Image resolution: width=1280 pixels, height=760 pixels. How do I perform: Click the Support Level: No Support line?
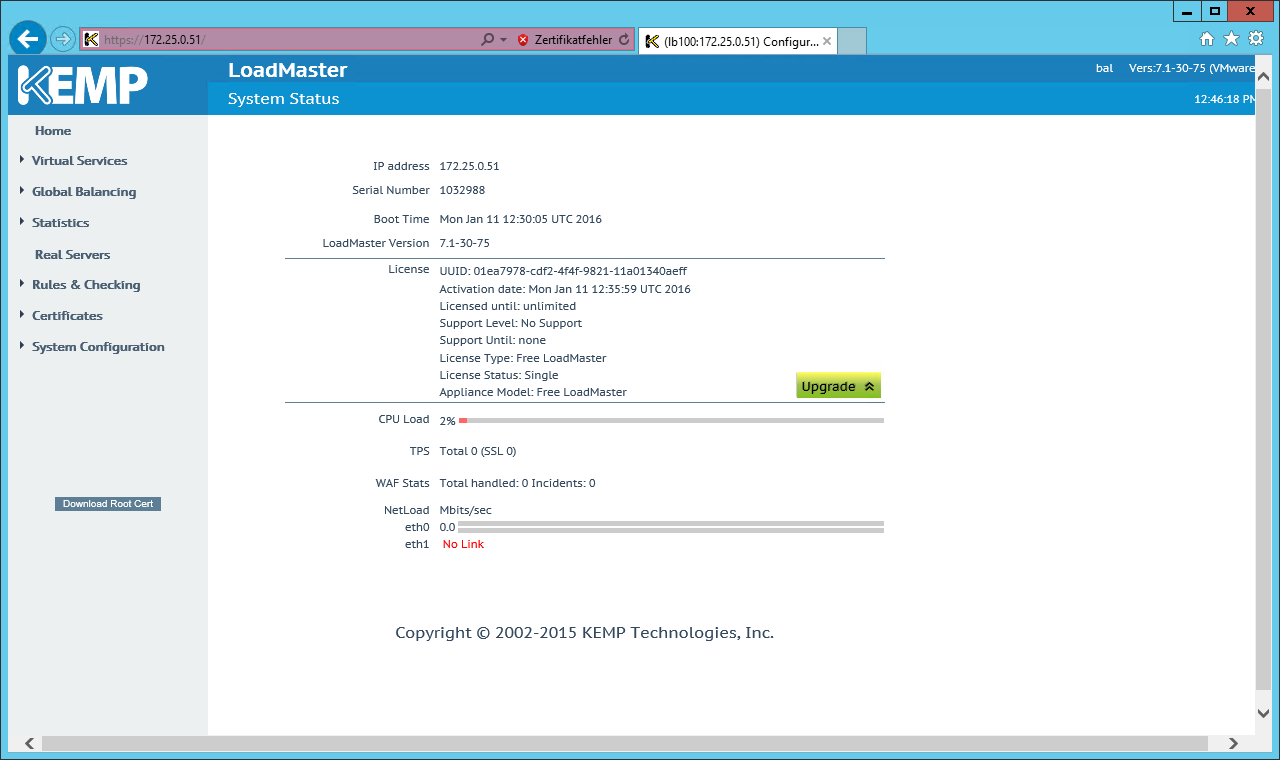tap(511, 323)
